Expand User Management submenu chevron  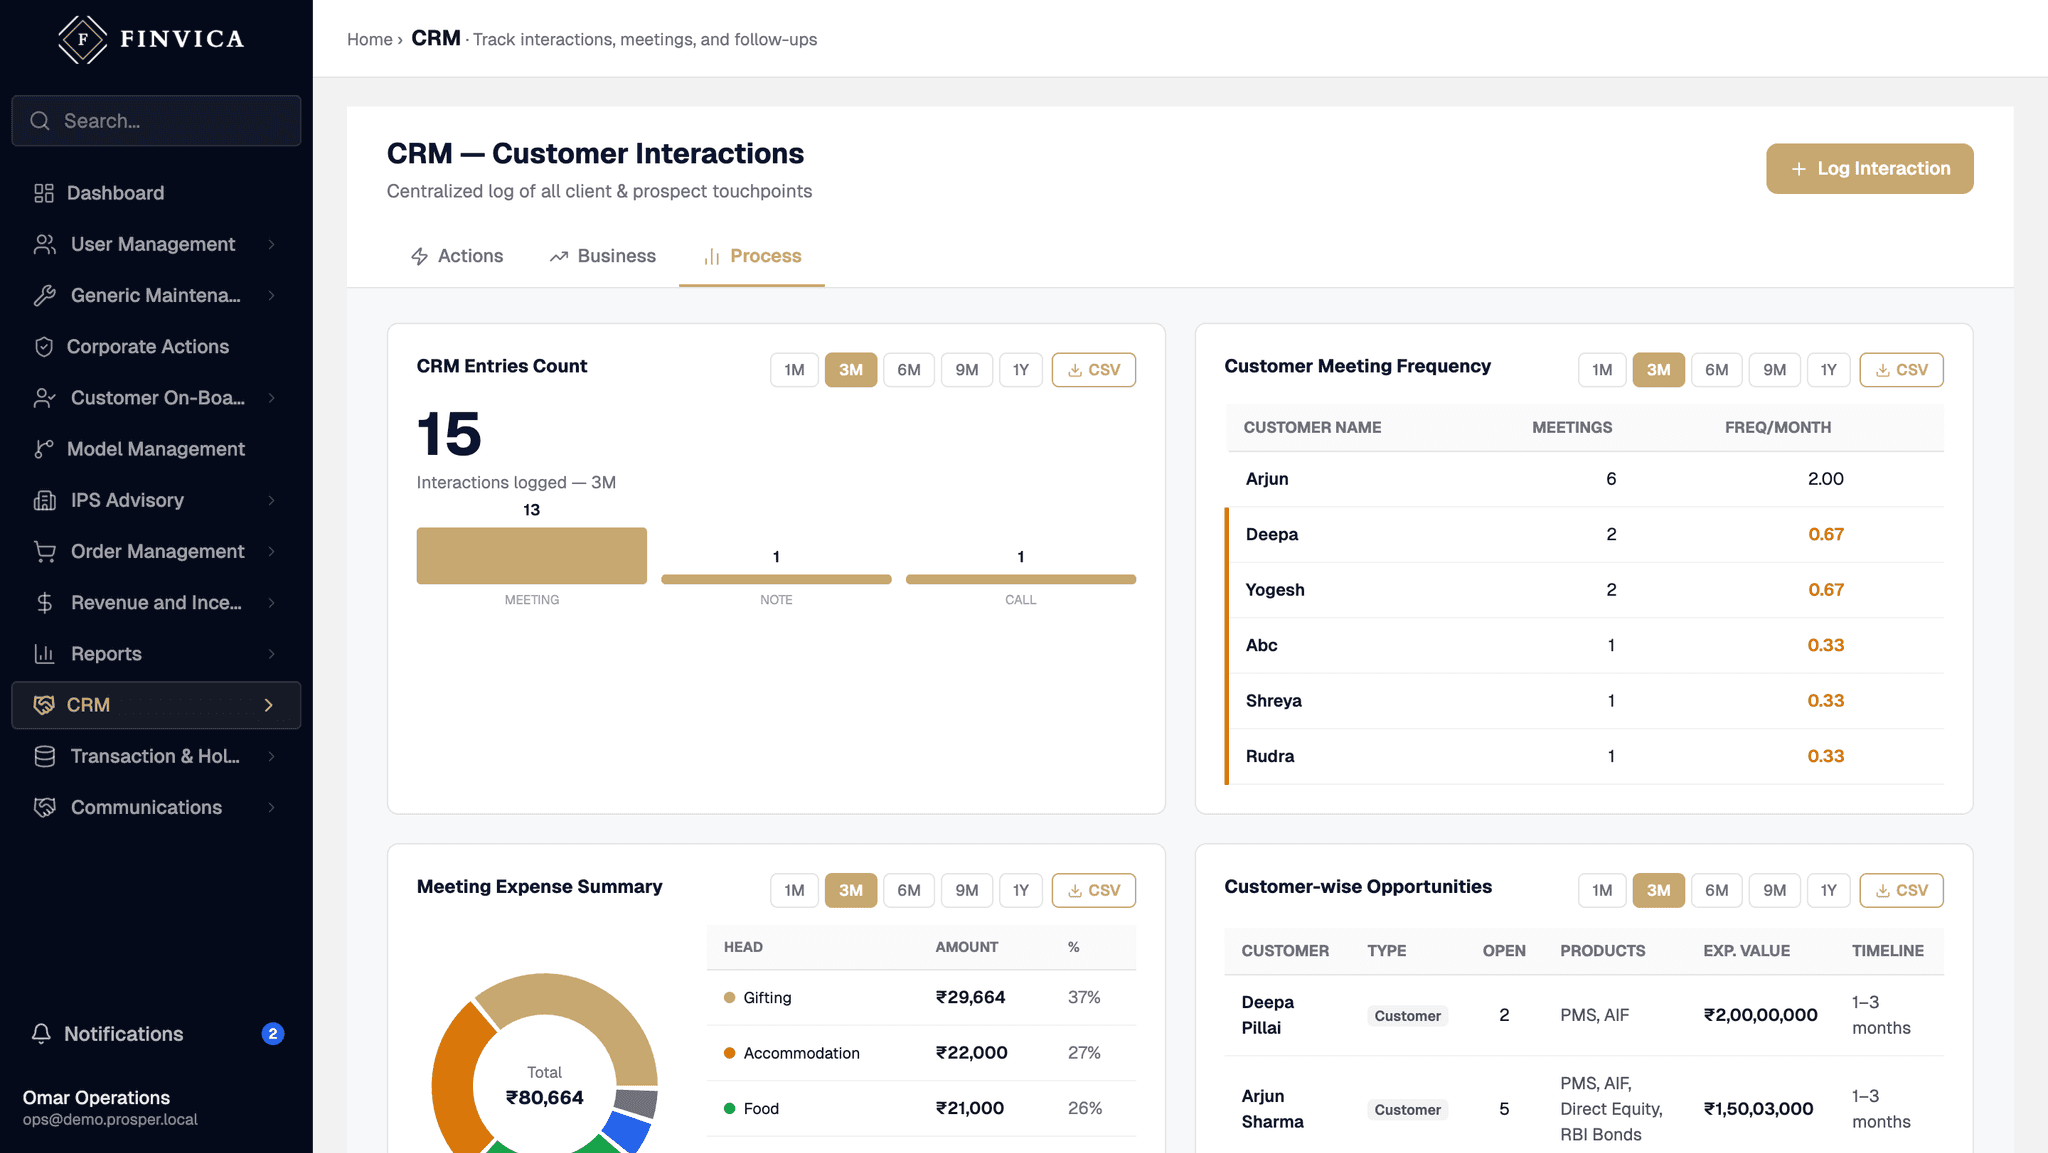(x=271, y=244)
